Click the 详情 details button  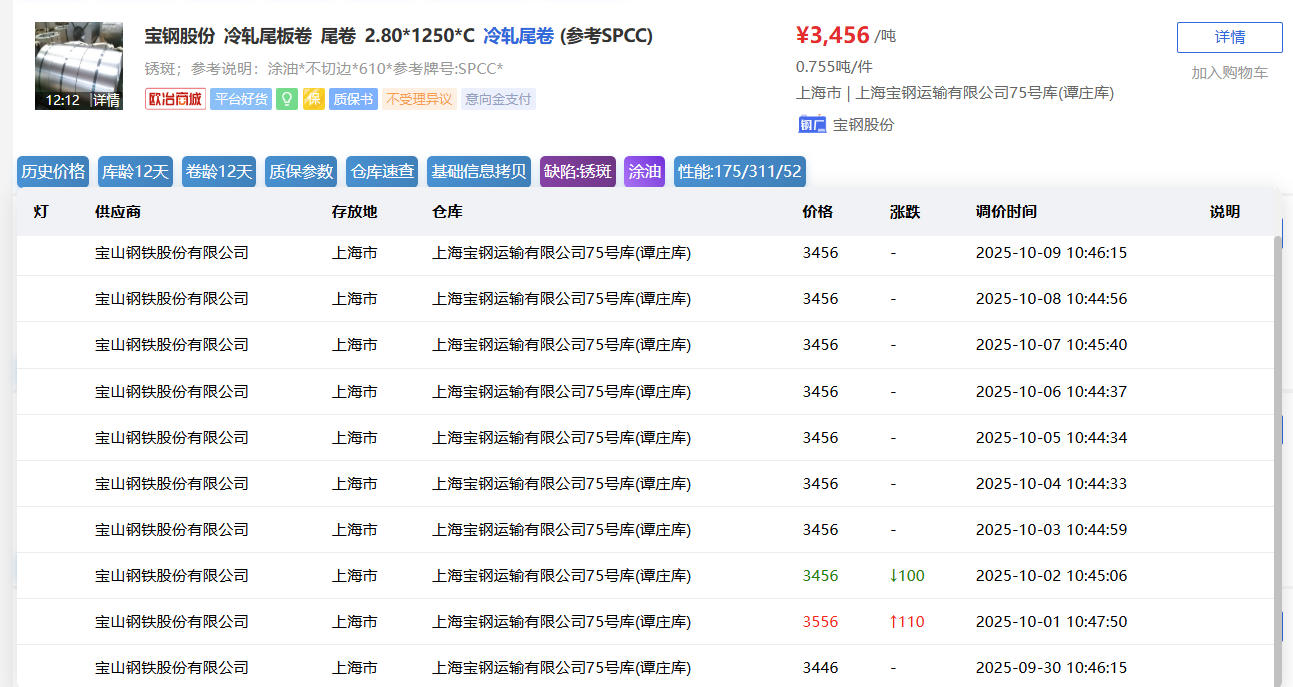(1229, 38)
